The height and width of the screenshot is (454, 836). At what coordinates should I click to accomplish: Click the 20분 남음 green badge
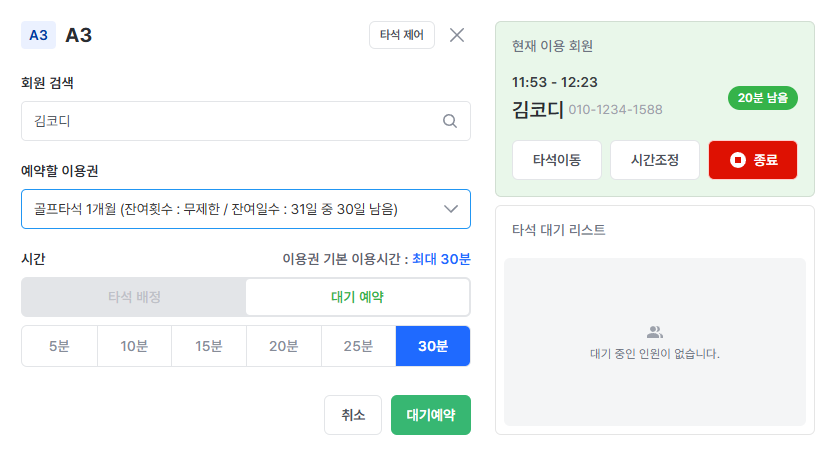click(x=762, y=98)
